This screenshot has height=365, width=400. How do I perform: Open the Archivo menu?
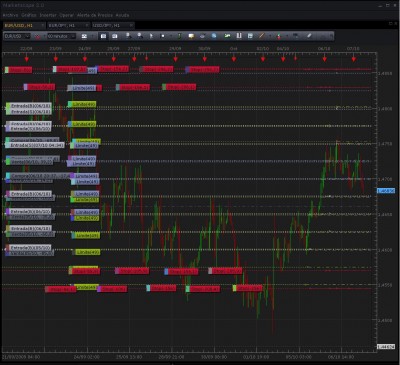point(10,15)
